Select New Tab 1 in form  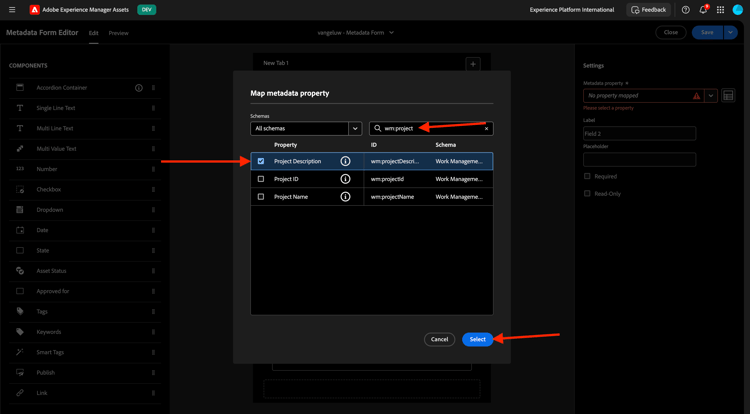click(x=276, y=63)
